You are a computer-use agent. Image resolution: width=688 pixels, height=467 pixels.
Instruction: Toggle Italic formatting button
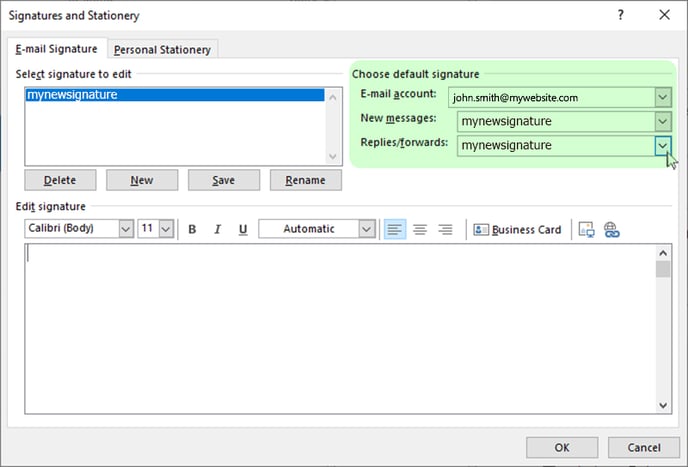pos(217,229)
